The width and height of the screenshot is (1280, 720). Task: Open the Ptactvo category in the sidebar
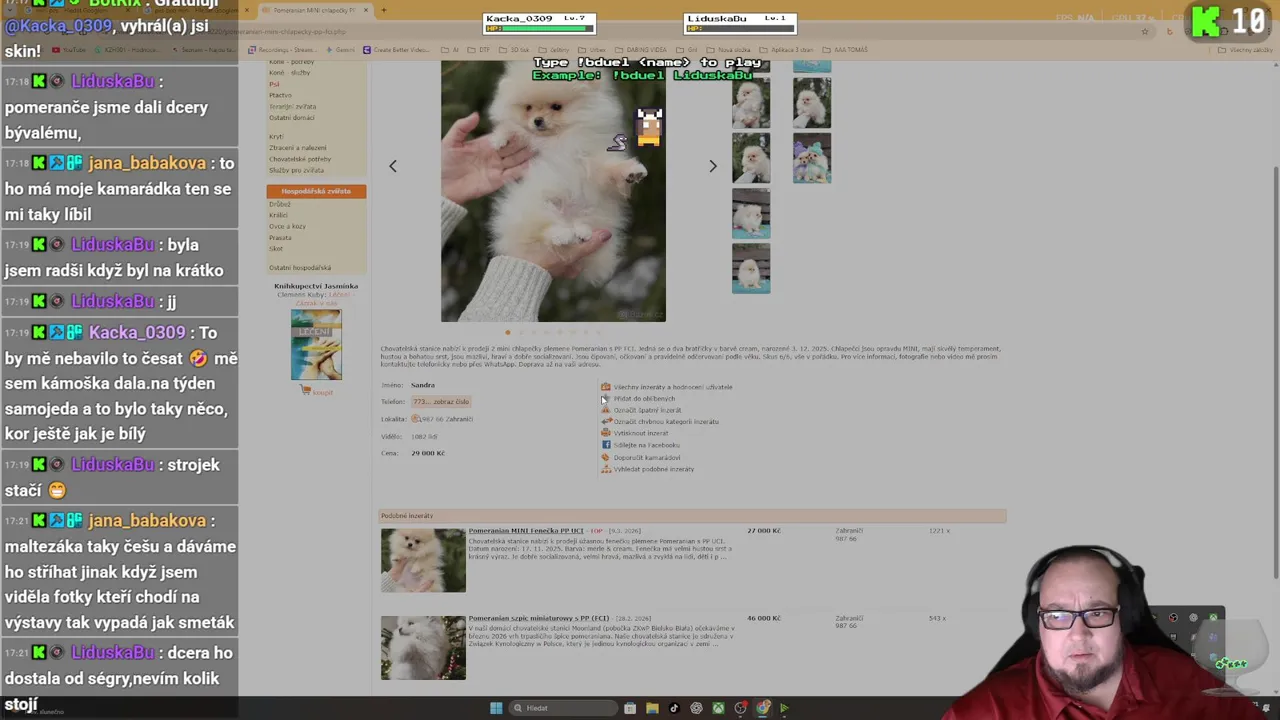point(280,95)
